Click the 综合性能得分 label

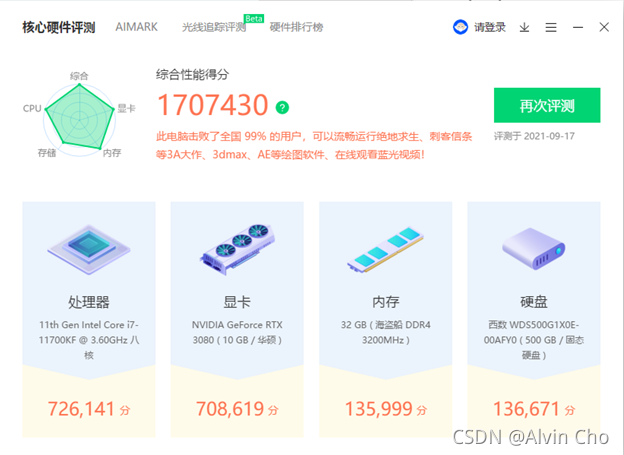point(192,74)
